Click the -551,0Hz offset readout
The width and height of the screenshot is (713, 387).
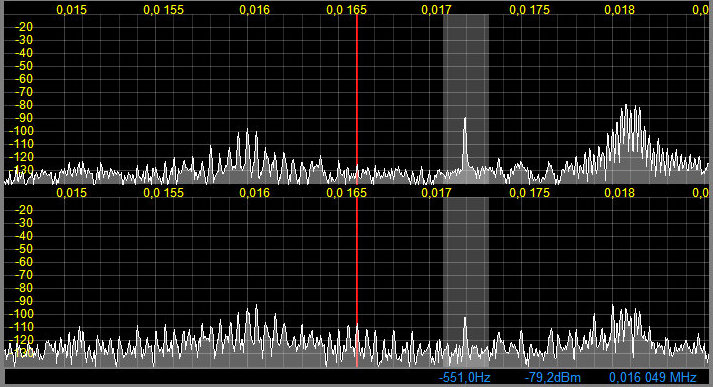465,377
